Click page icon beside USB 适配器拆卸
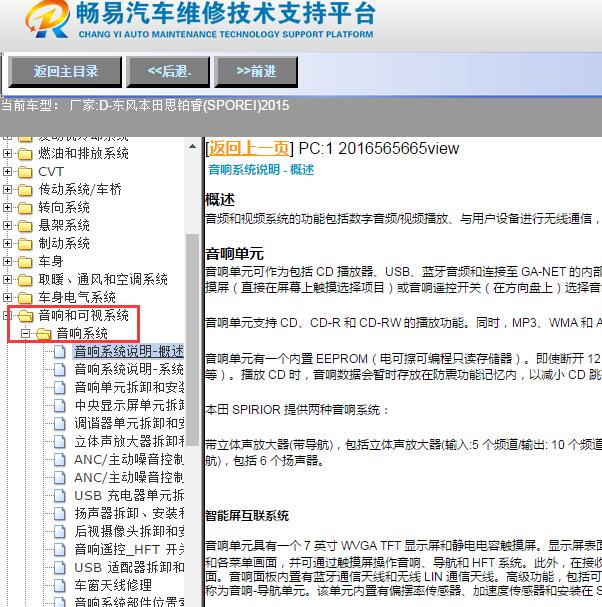Screen dimensions: 602x607 coord(60,567)
